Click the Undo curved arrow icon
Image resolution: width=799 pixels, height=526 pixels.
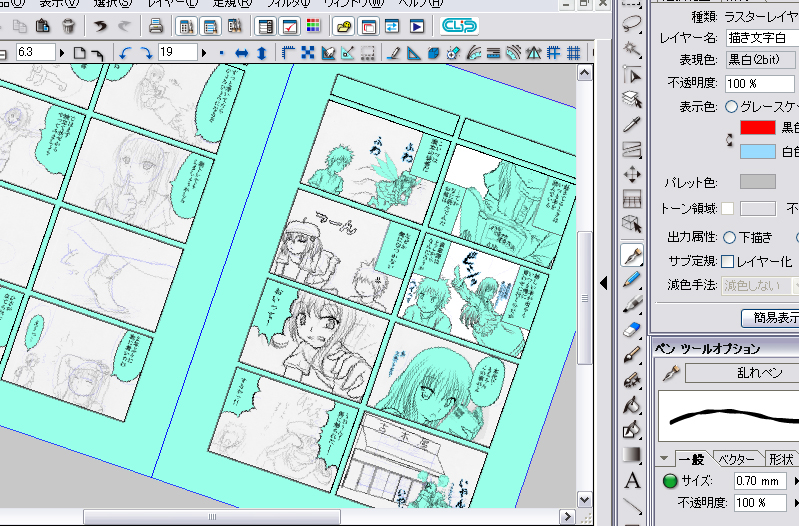click(100, 25)
